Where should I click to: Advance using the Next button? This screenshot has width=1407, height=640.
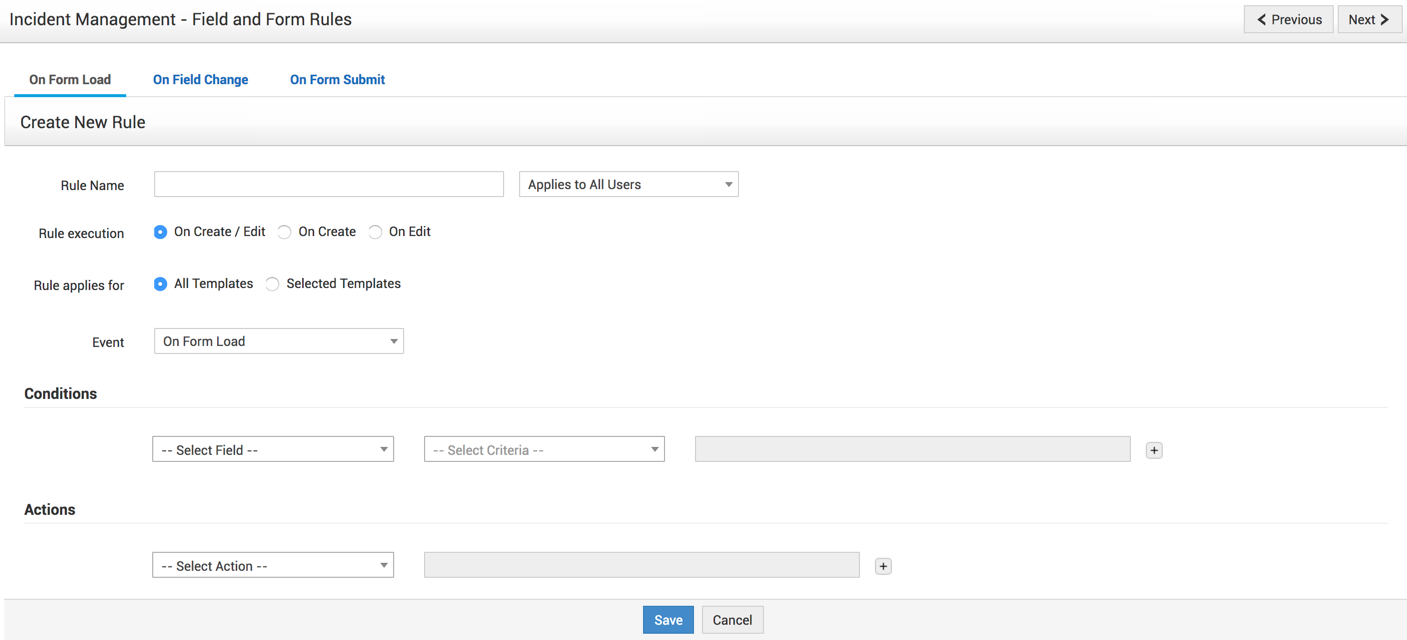click(x=1370, y=19)
